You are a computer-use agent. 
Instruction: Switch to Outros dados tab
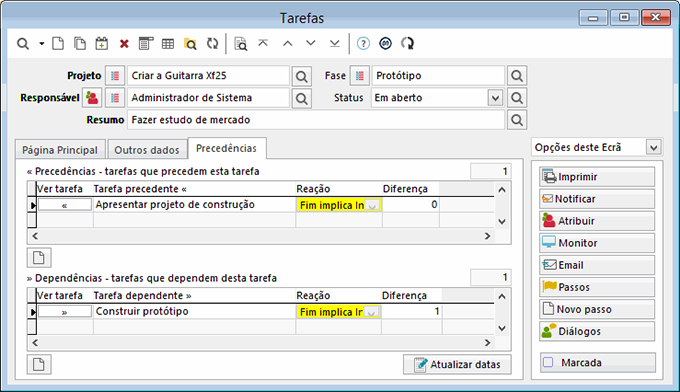tap(147, 150)
